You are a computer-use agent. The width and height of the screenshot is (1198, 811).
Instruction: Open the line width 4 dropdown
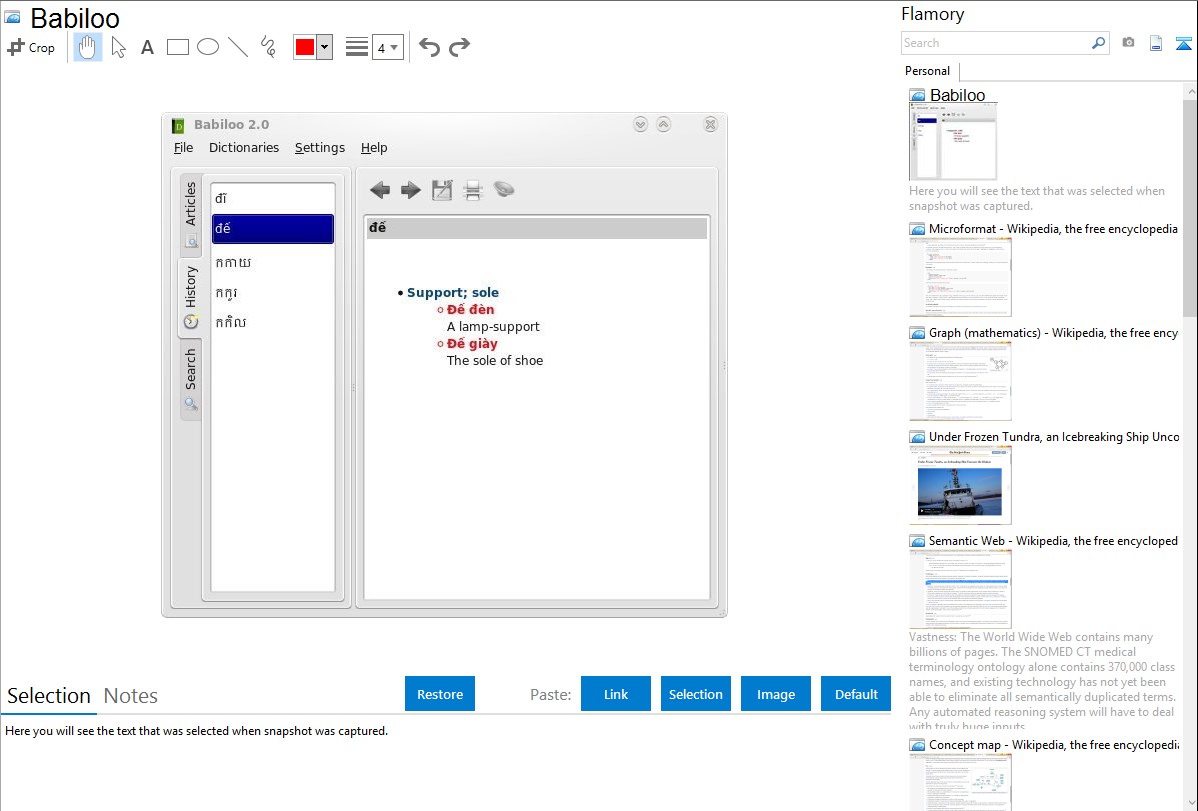point(388,47)
